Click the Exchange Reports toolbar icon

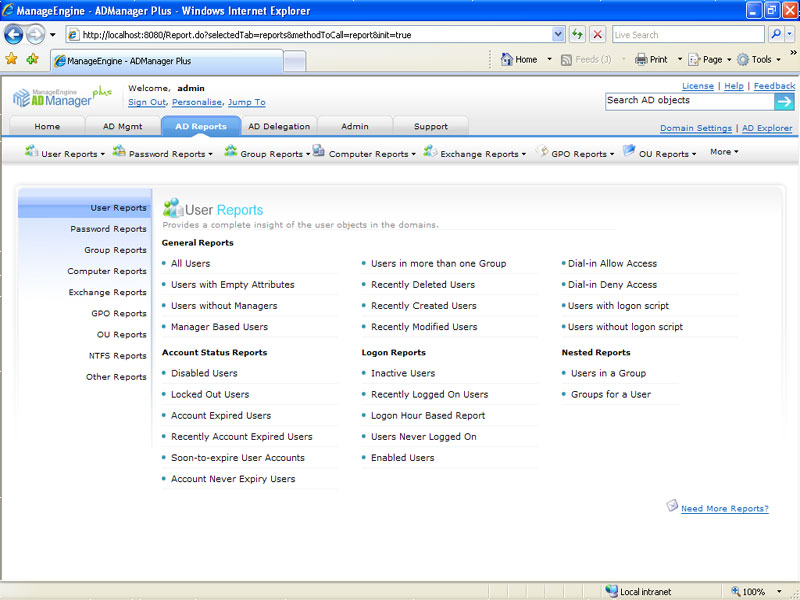(x=430, y=151)
